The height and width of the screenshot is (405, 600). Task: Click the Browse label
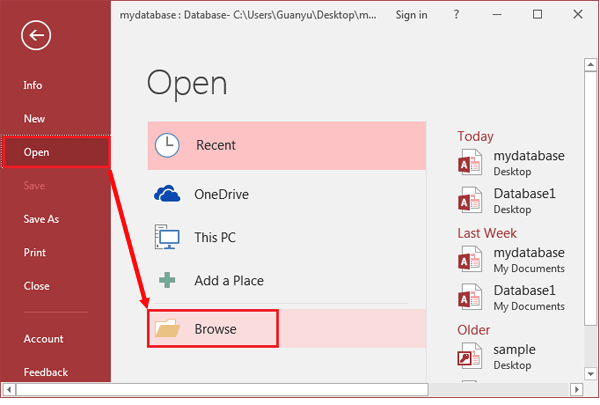[215, 329]
